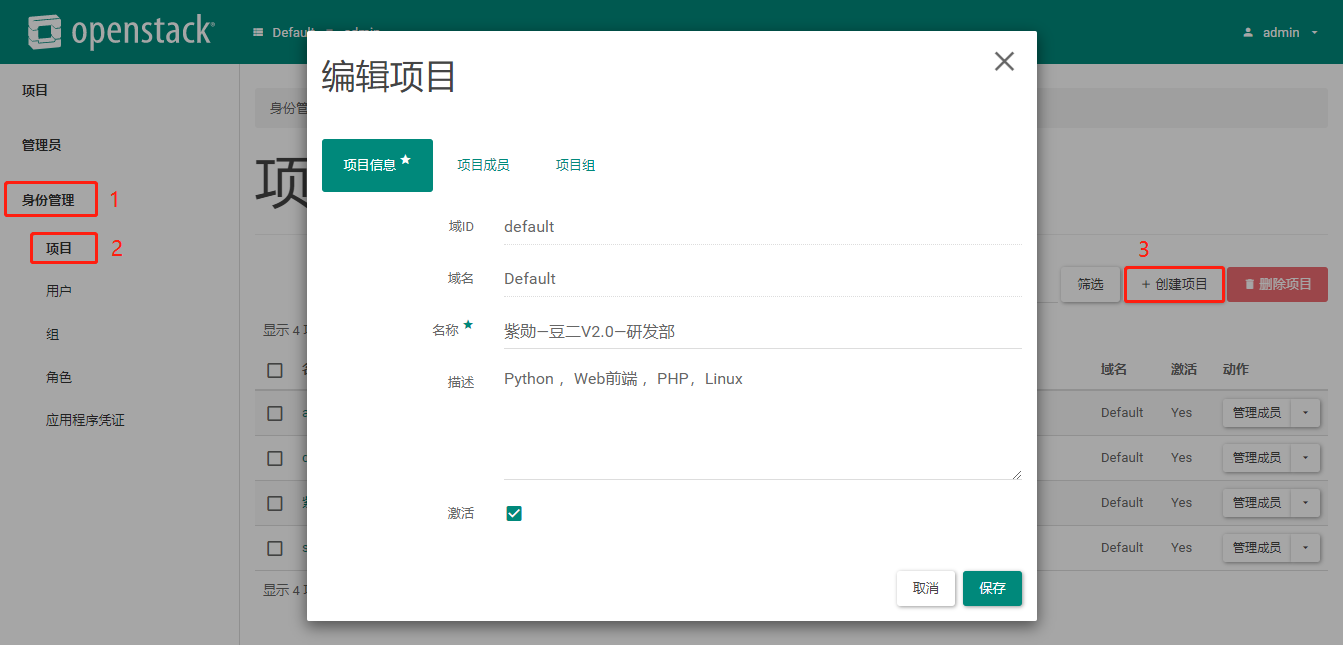
Task: Uncheck the 激活 checkbox
Action: [x=514, y=513]
